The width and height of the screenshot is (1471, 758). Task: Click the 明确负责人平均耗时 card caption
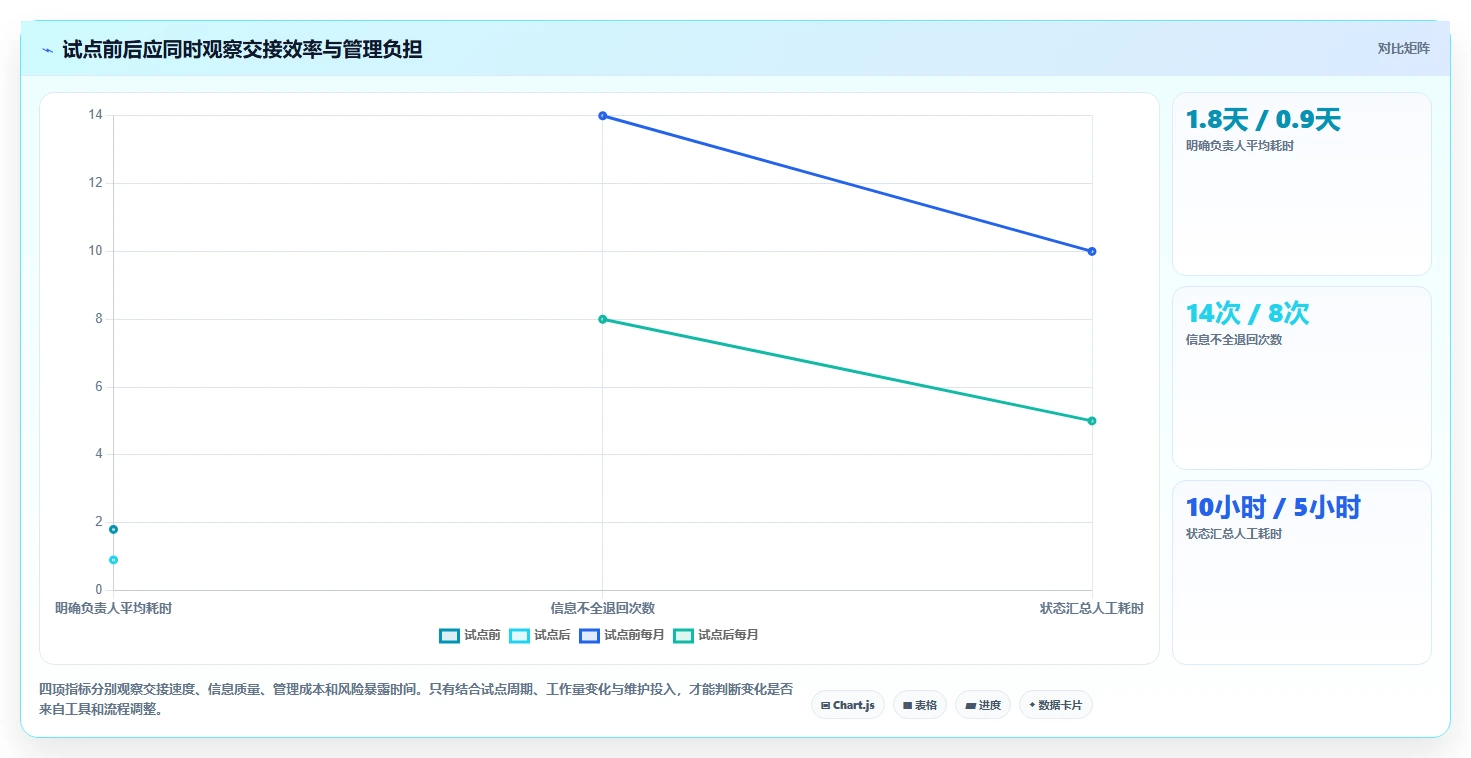tap(1240, 146)
